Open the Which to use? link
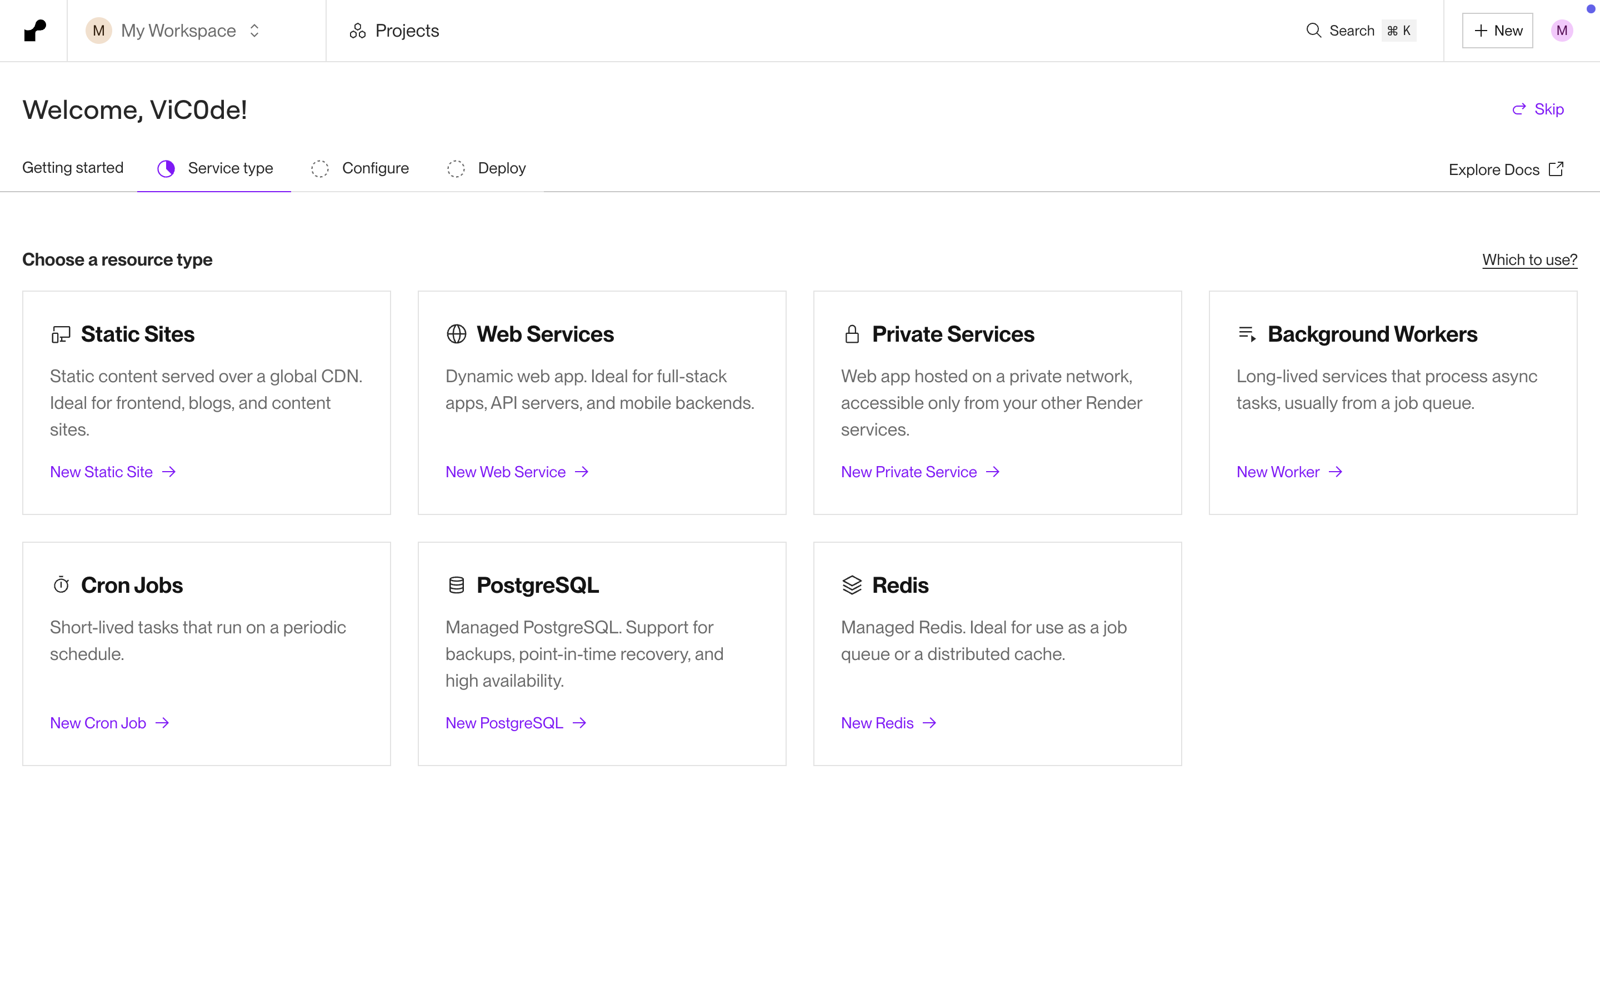This screenshot has width=1600, height=1000. point(1529,260)
